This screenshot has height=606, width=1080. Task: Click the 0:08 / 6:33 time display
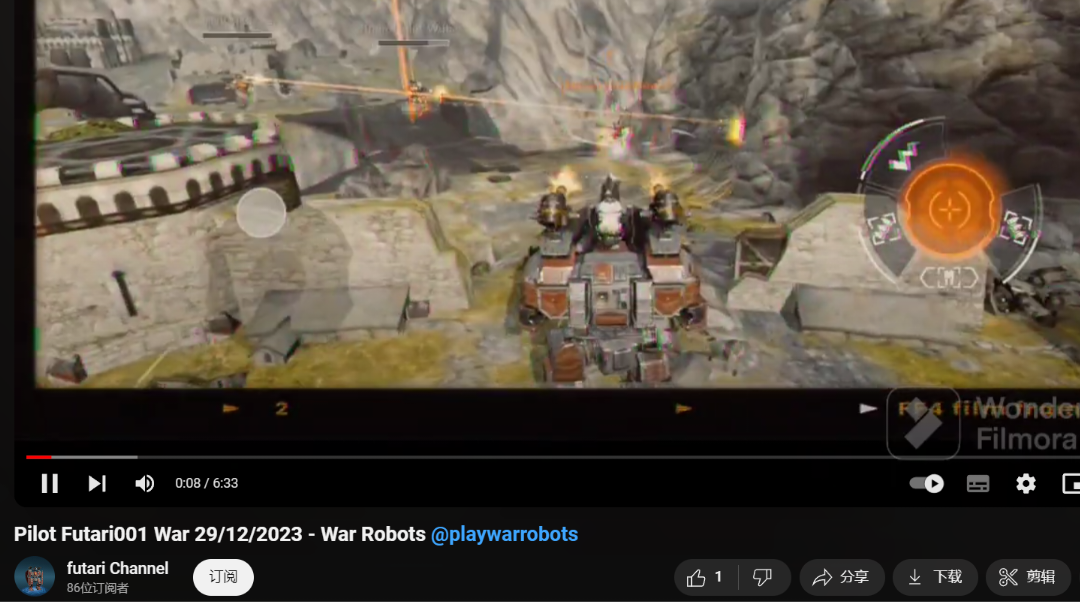pyautogui.click(x=207, y=483)
